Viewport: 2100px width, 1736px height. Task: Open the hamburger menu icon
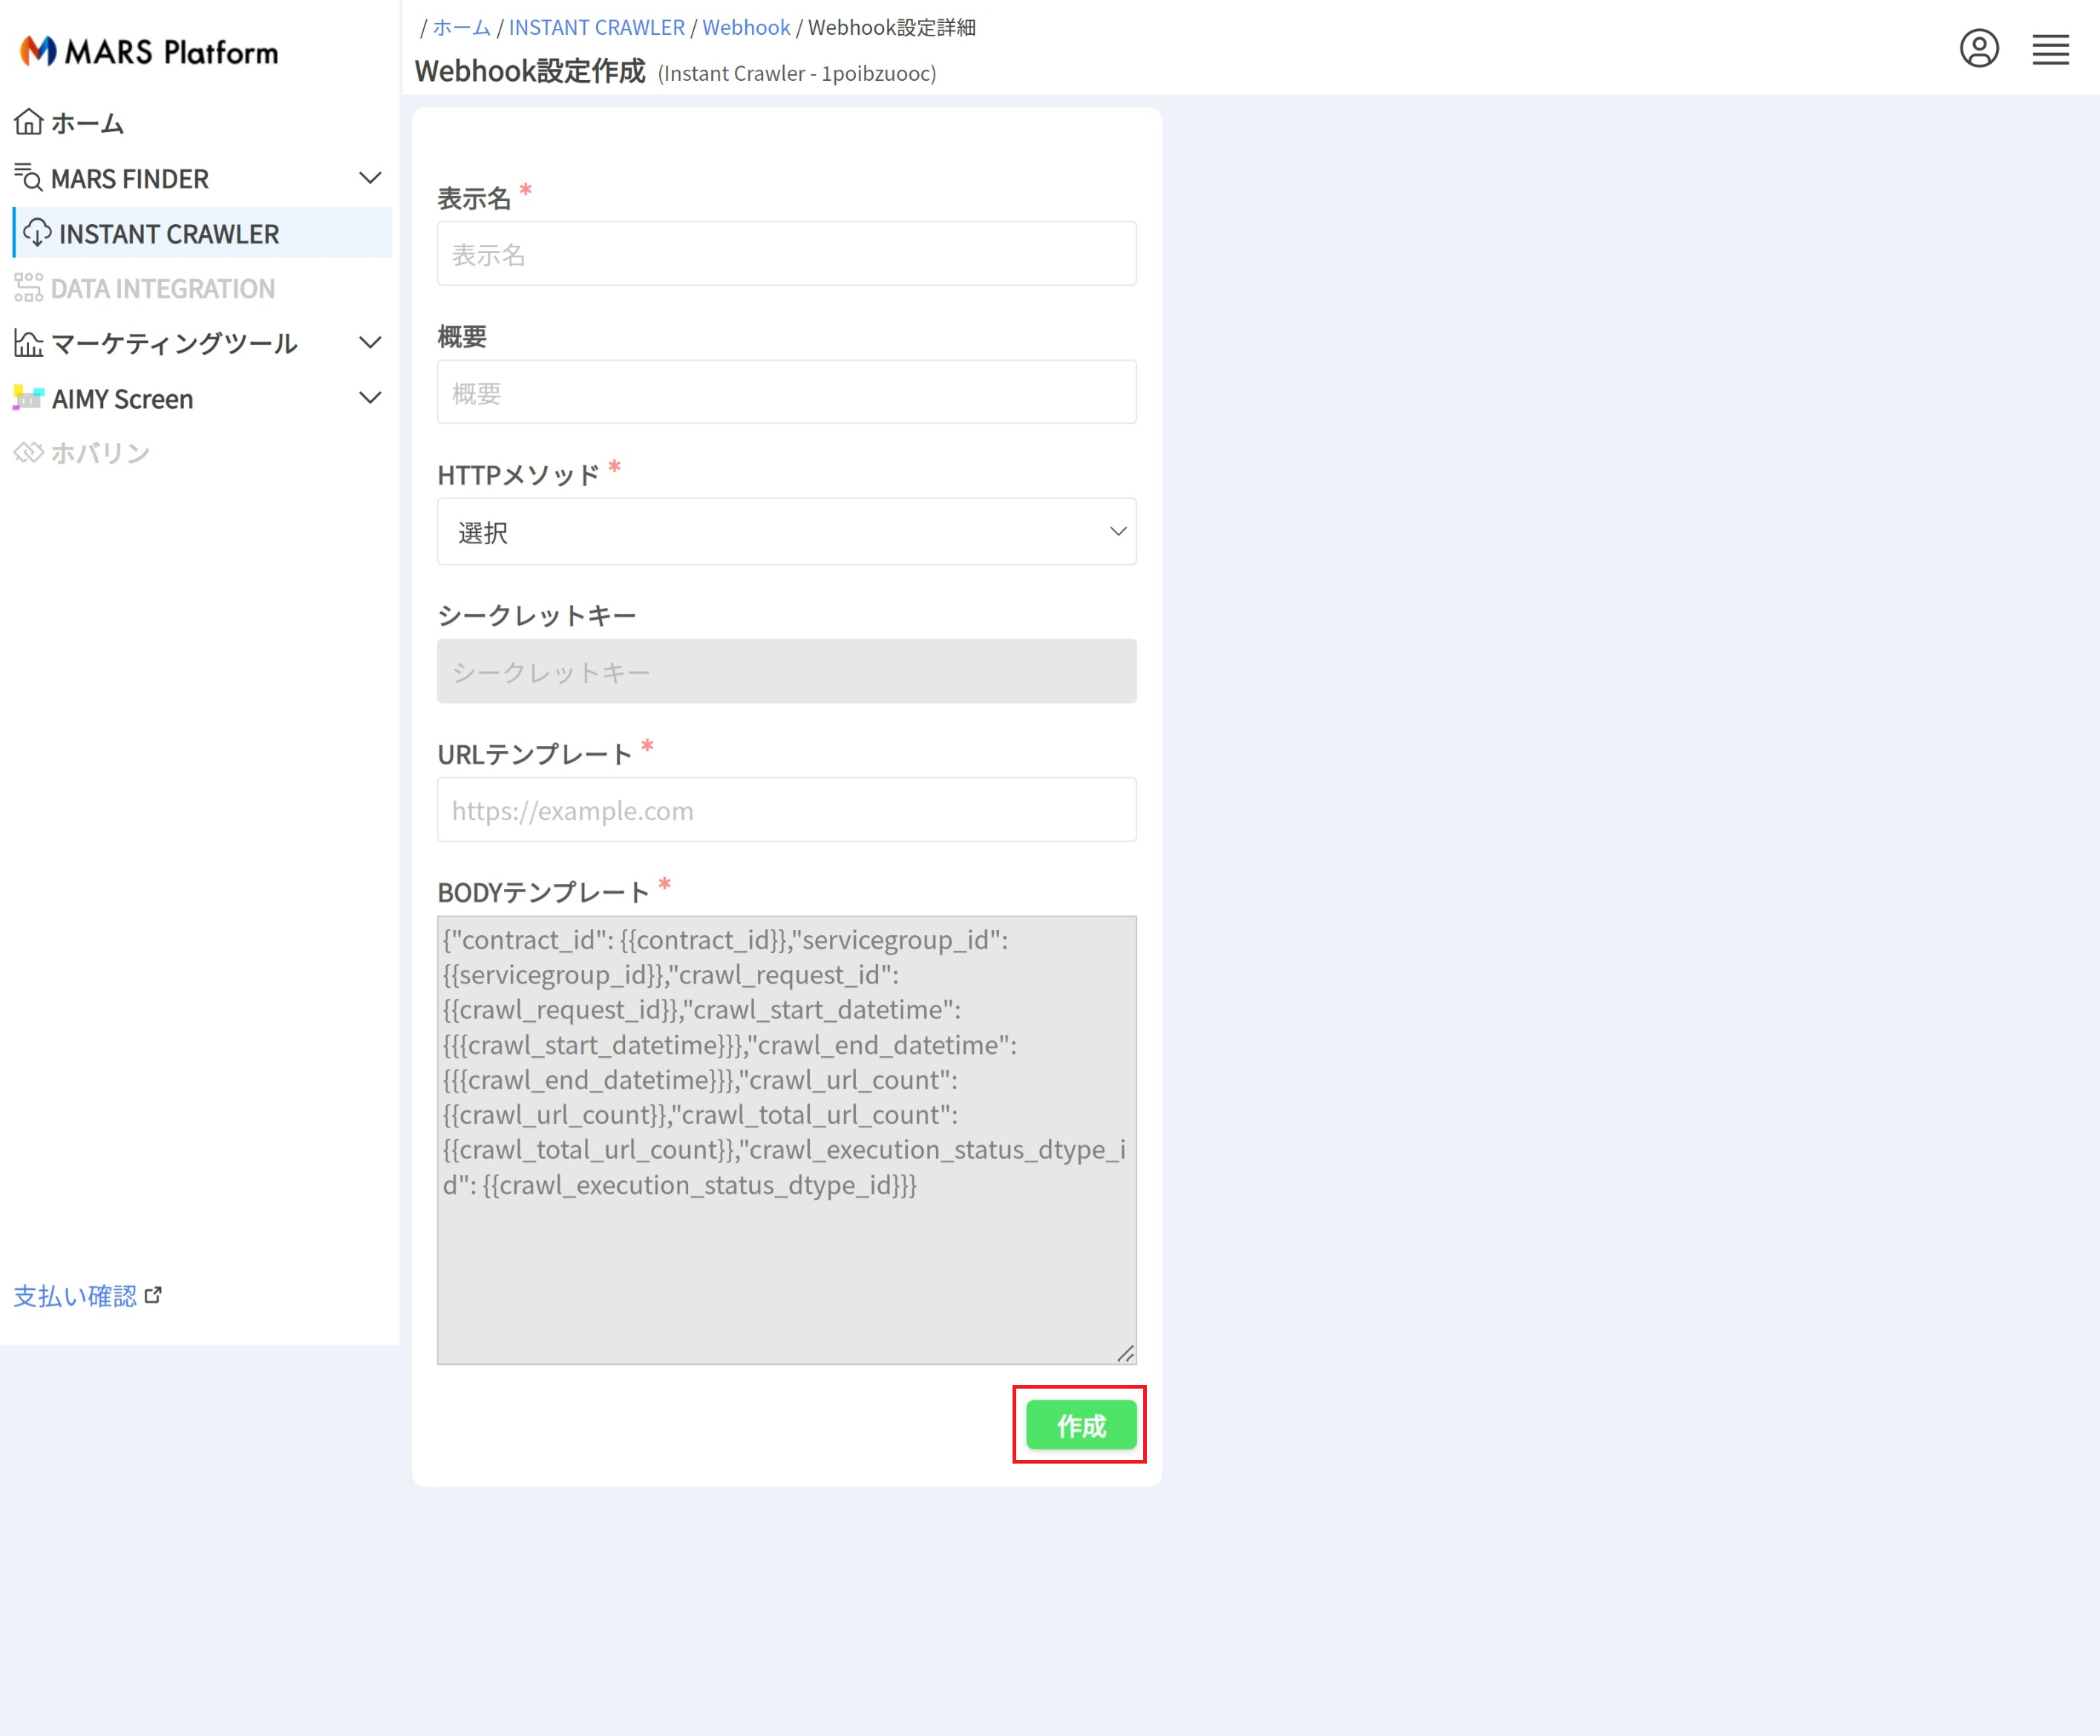point(2050,49)
